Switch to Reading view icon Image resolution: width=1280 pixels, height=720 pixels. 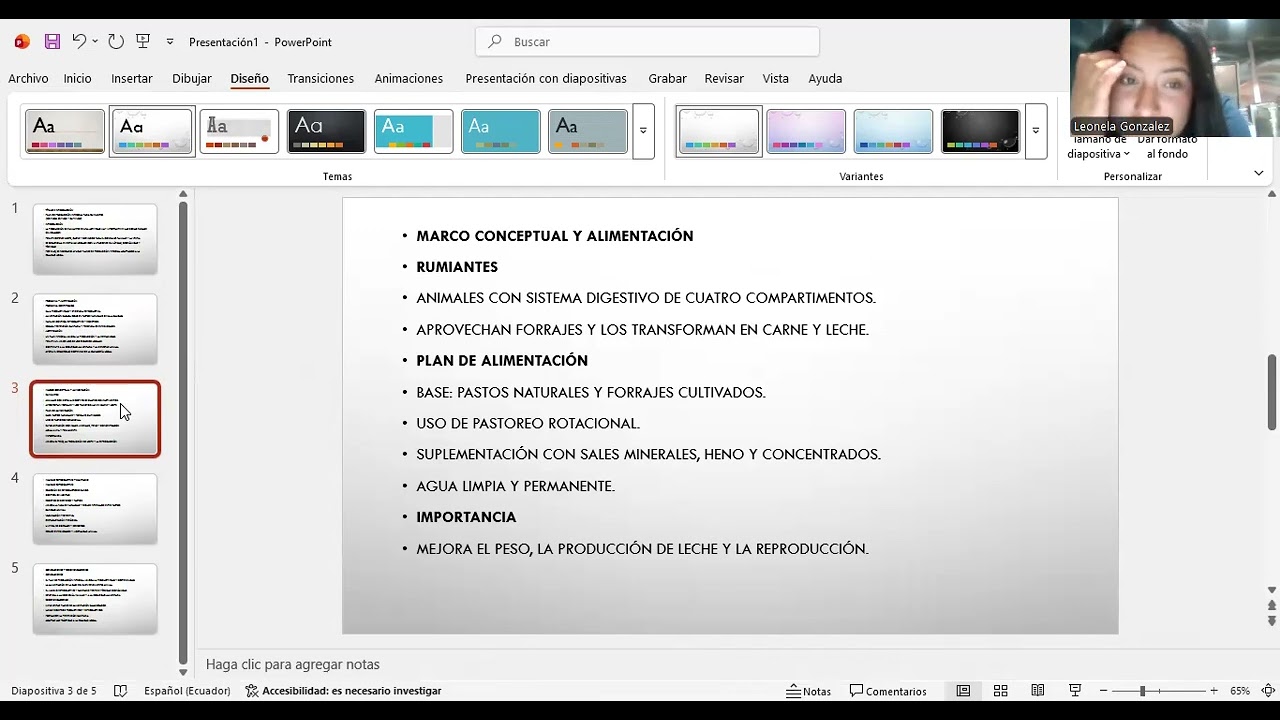(1038, 691)
